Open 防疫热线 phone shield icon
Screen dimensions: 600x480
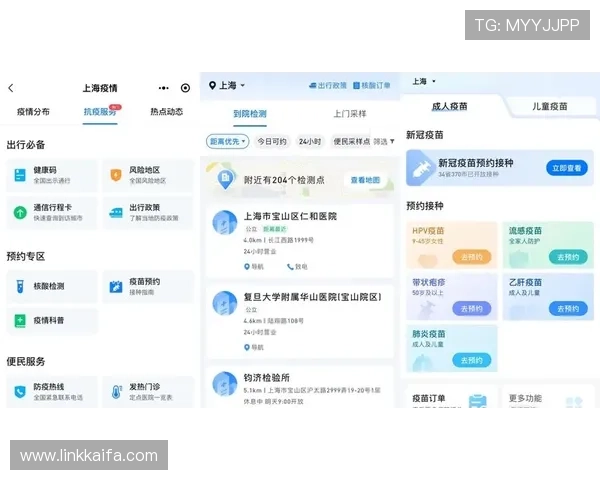(x=20, y=392)
